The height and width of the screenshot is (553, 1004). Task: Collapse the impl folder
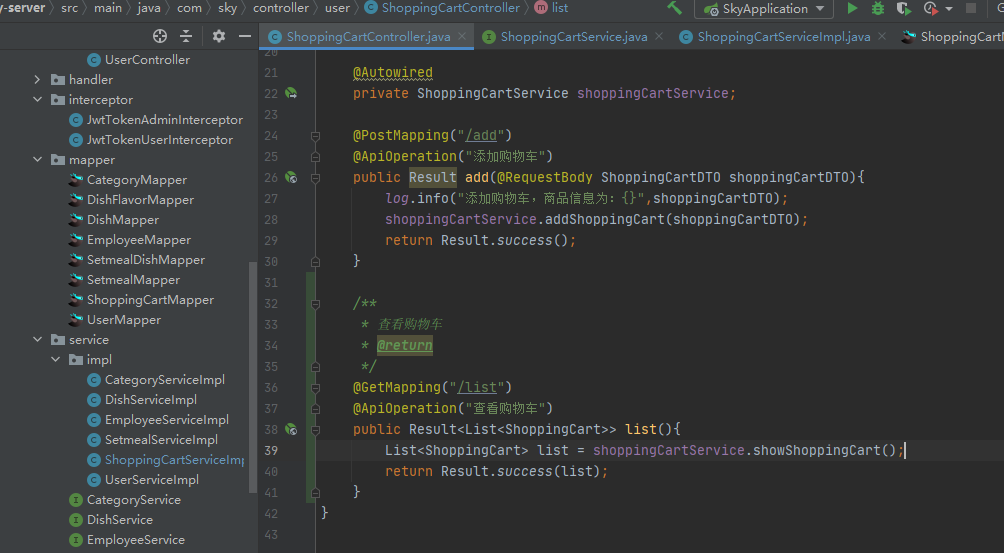(x=56, y=359)
